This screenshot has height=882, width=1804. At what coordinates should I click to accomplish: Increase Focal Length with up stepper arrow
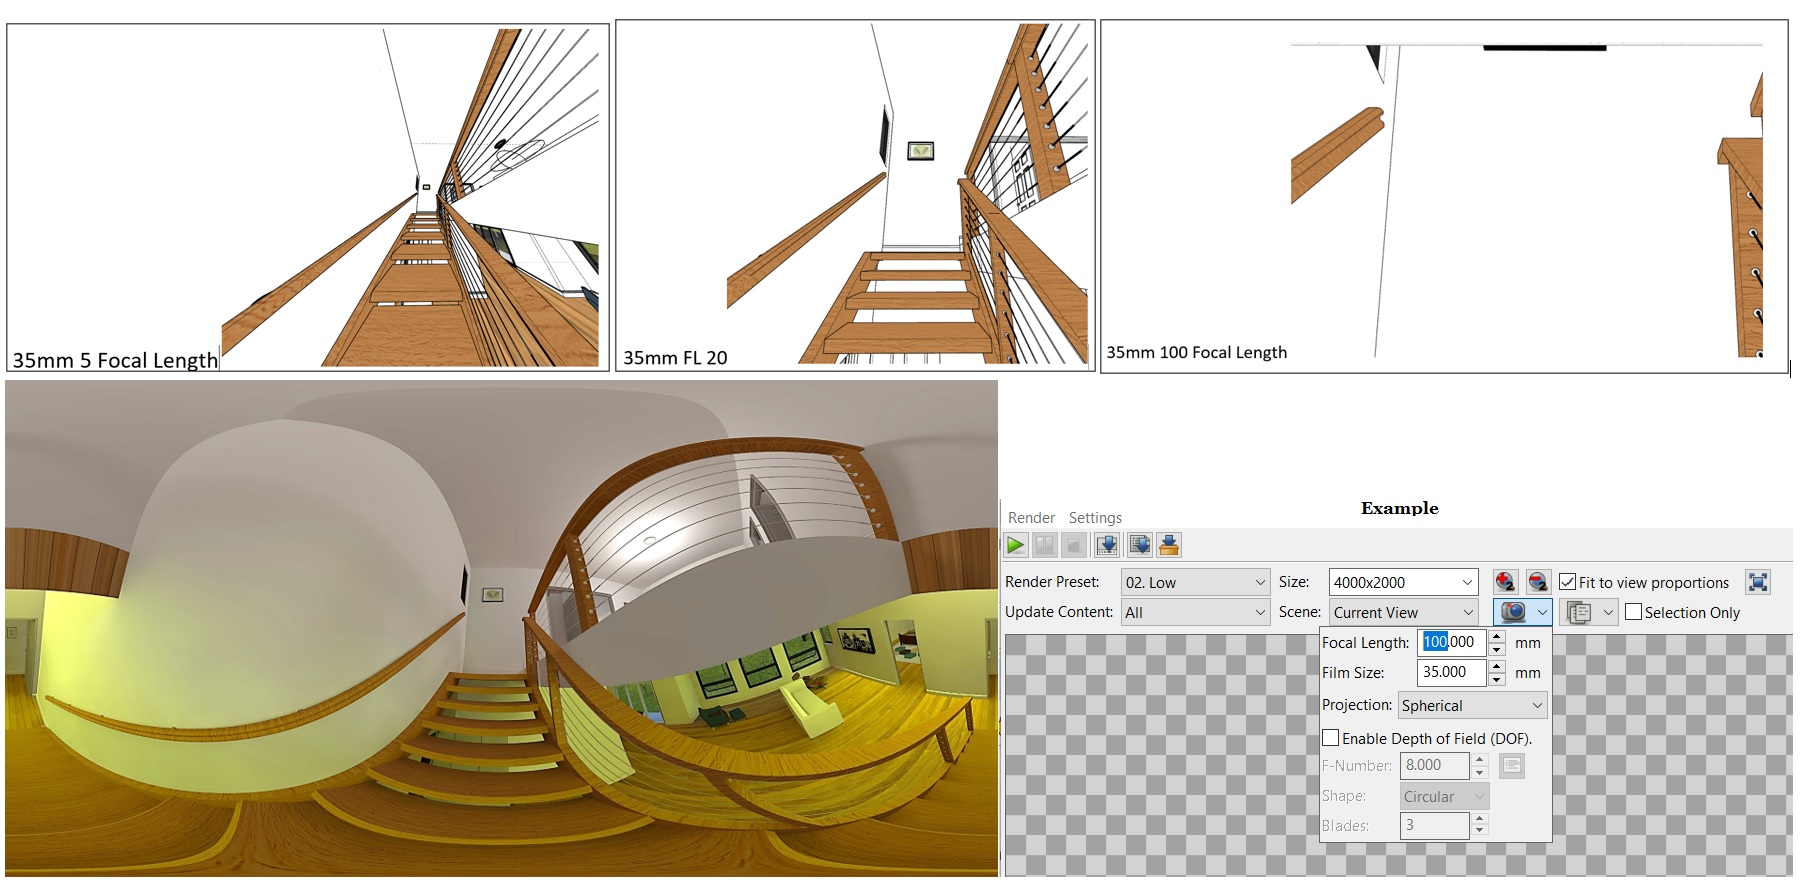[1497, 636]
